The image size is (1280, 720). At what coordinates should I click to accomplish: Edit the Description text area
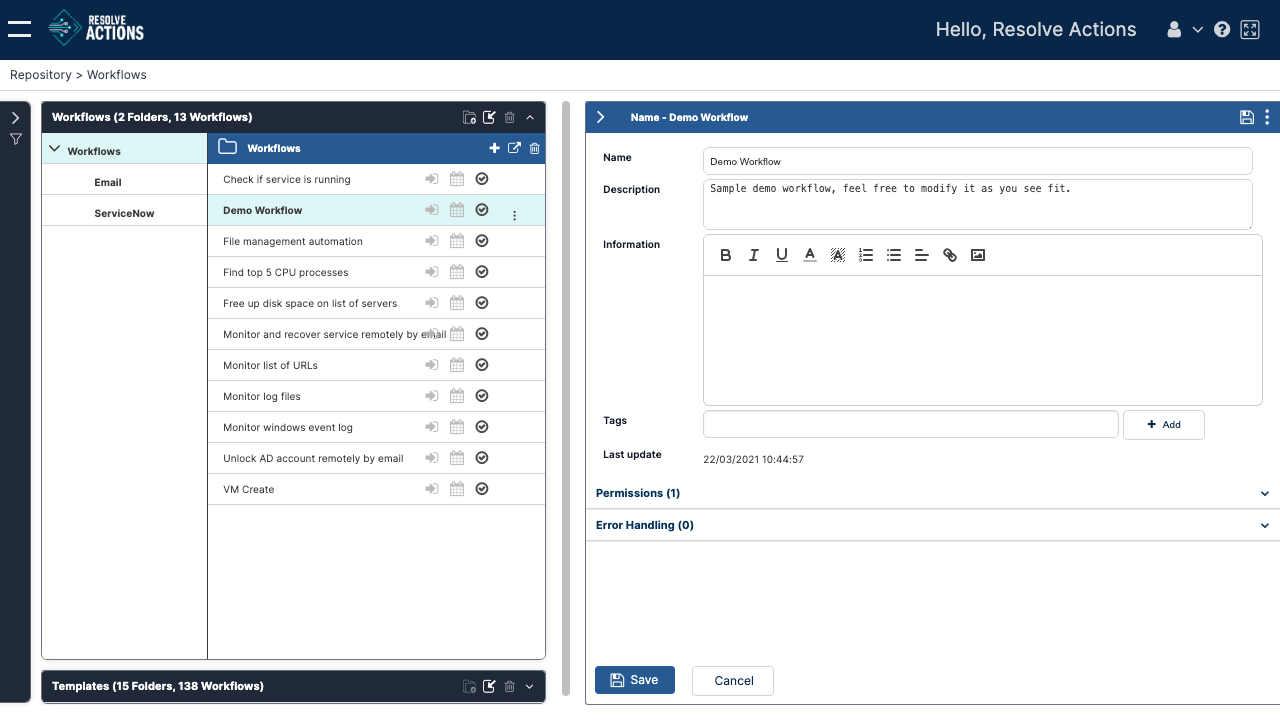(978, 204)
